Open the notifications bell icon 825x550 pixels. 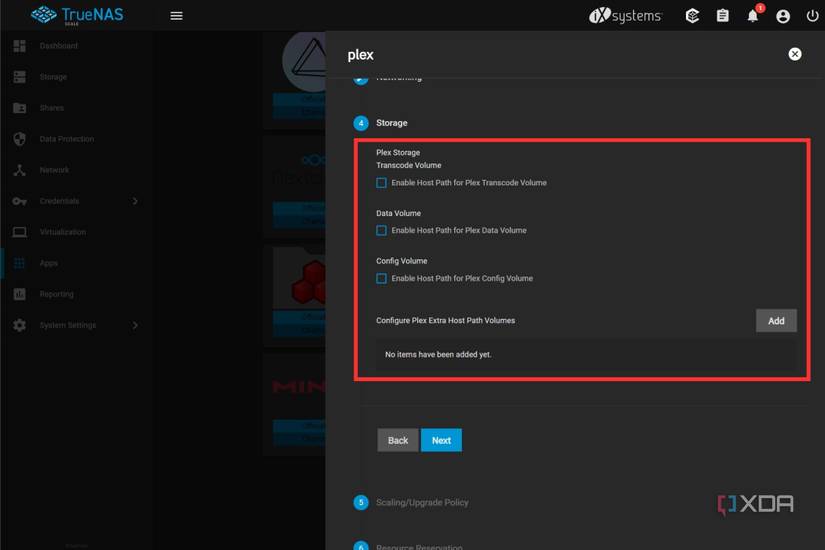pos(752,16)
